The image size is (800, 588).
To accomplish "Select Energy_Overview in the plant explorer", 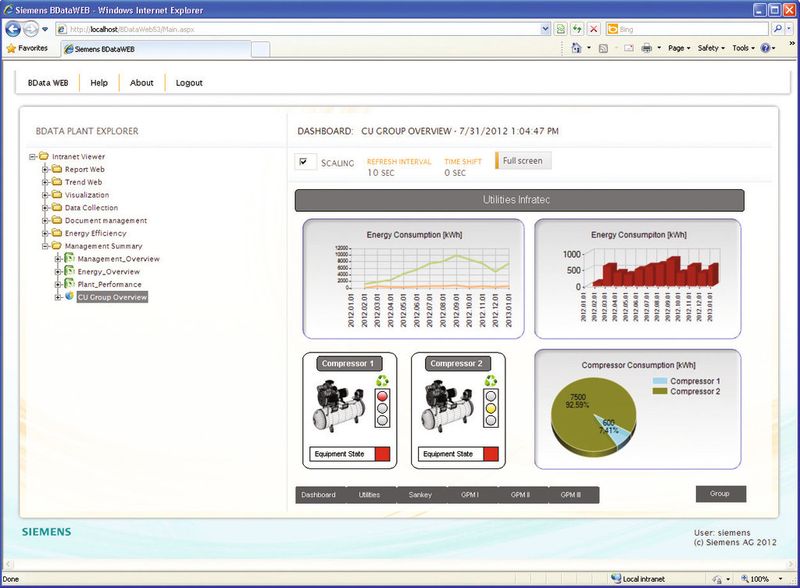I will coord(108,272).
